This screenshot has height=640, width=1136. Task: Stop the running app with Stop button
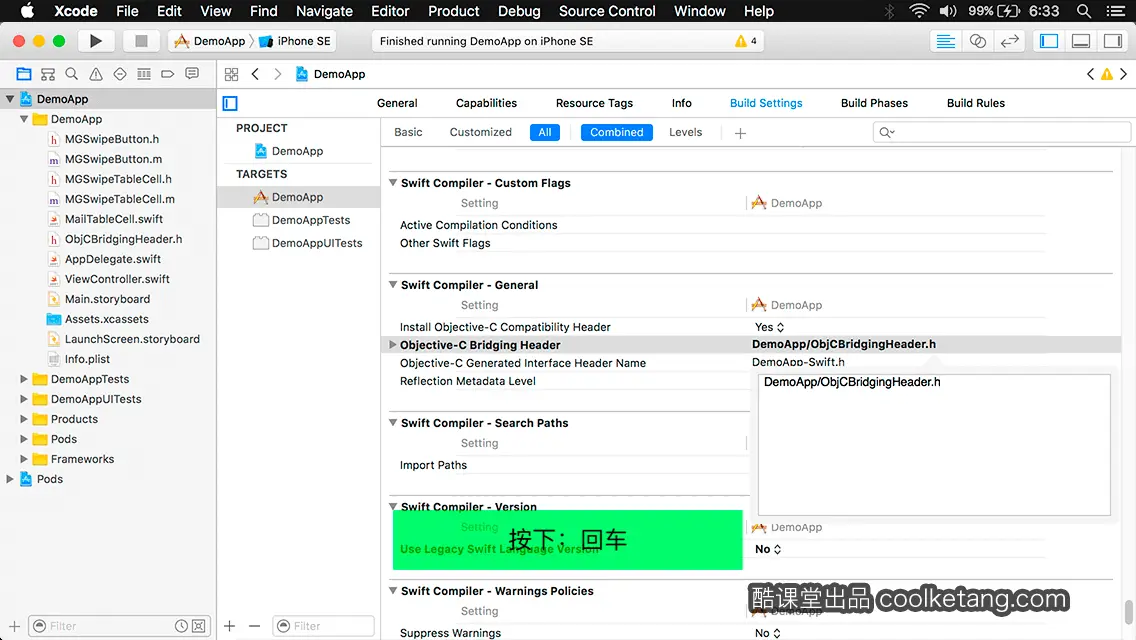[141, 41]
